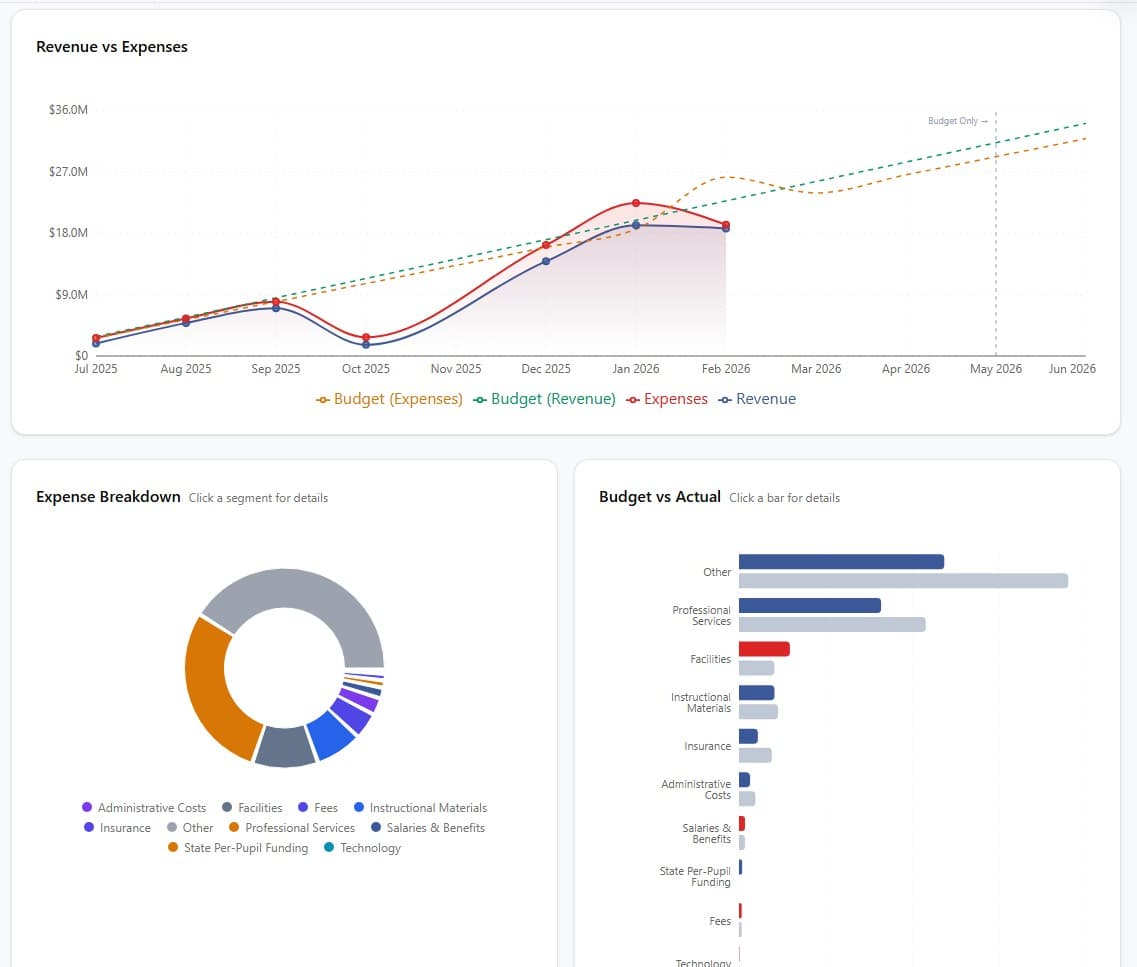Click the gray Insurance budget bar
1137x967 pixels.
pos(755,755)
